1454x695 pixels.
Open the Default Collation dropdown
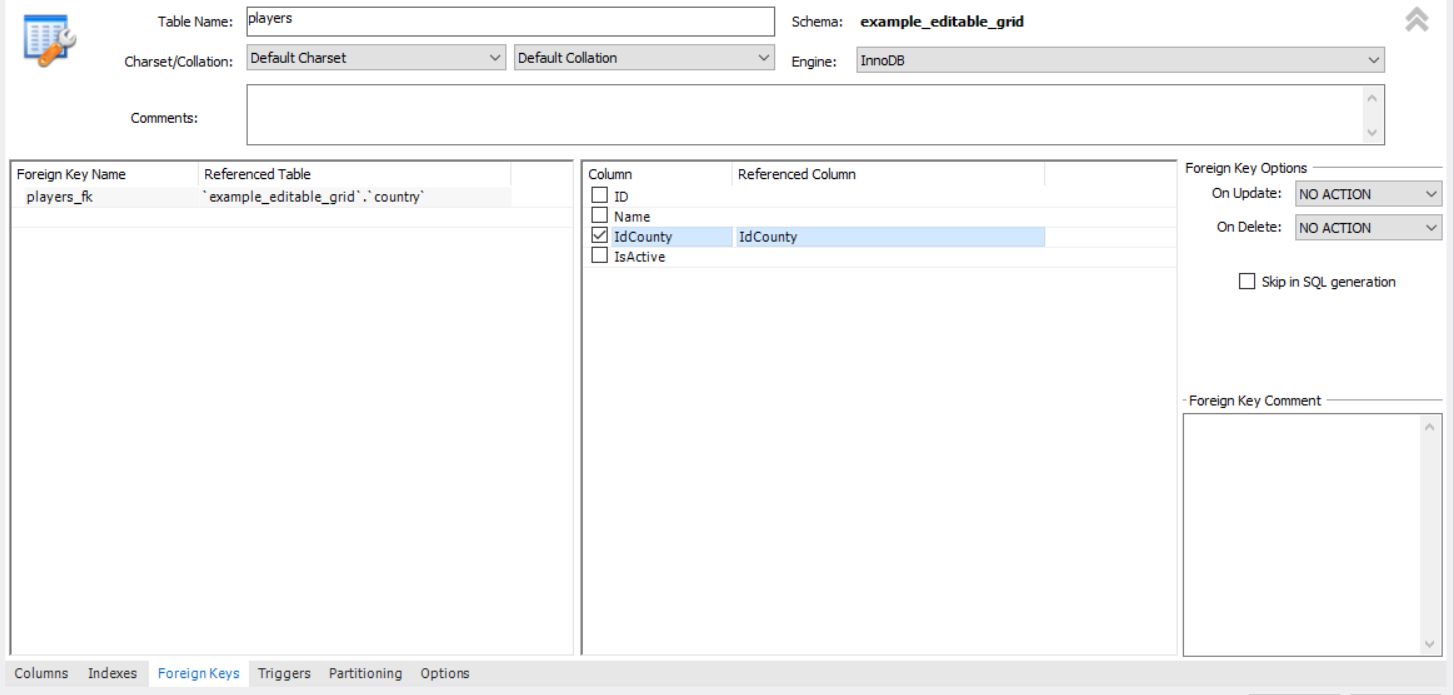644,58
